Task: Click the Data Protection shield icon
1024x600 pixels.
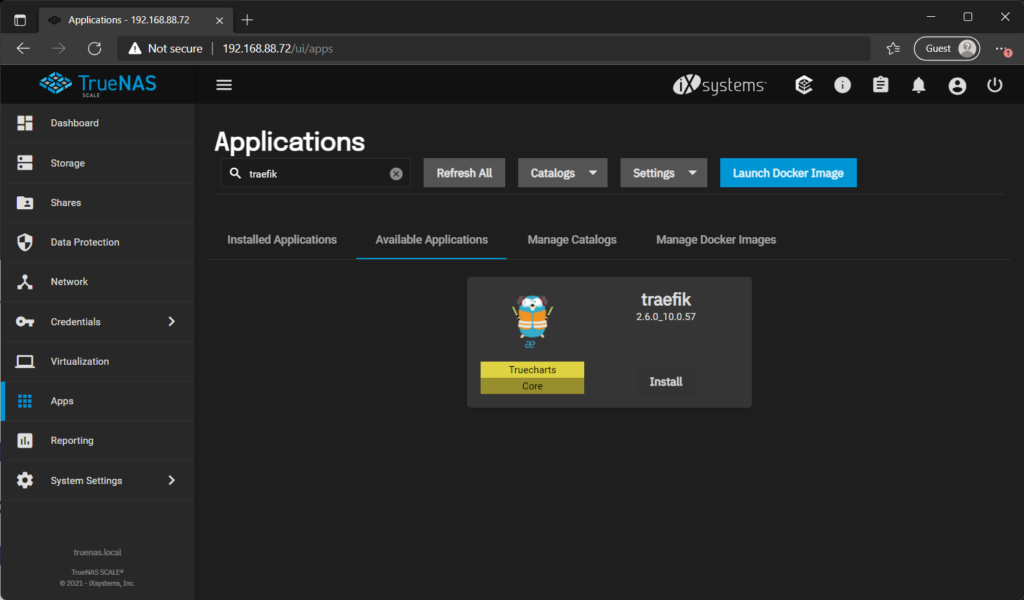Action: tap(25, 242)
